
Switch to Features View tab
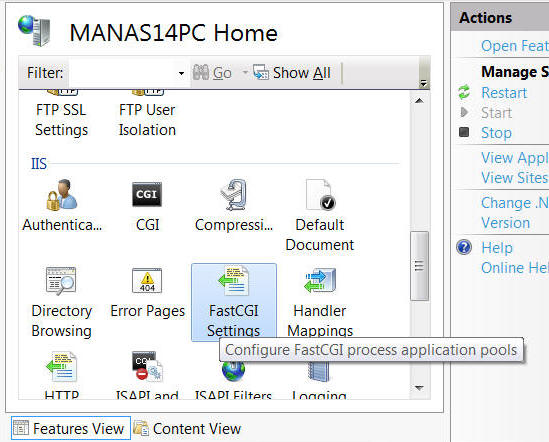click(x=71, y=428)
